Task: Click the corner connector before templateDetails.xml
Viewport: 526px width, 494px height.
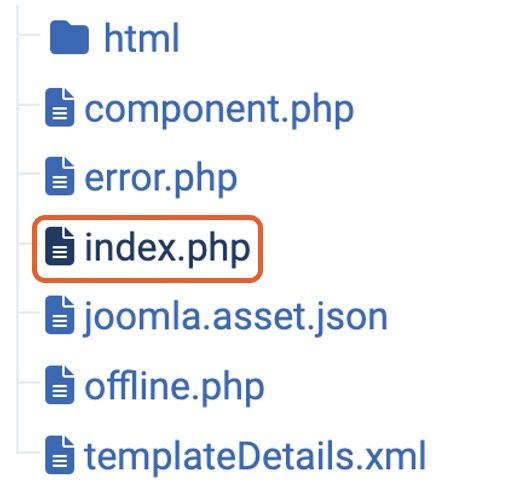Action: pos(29,452)
